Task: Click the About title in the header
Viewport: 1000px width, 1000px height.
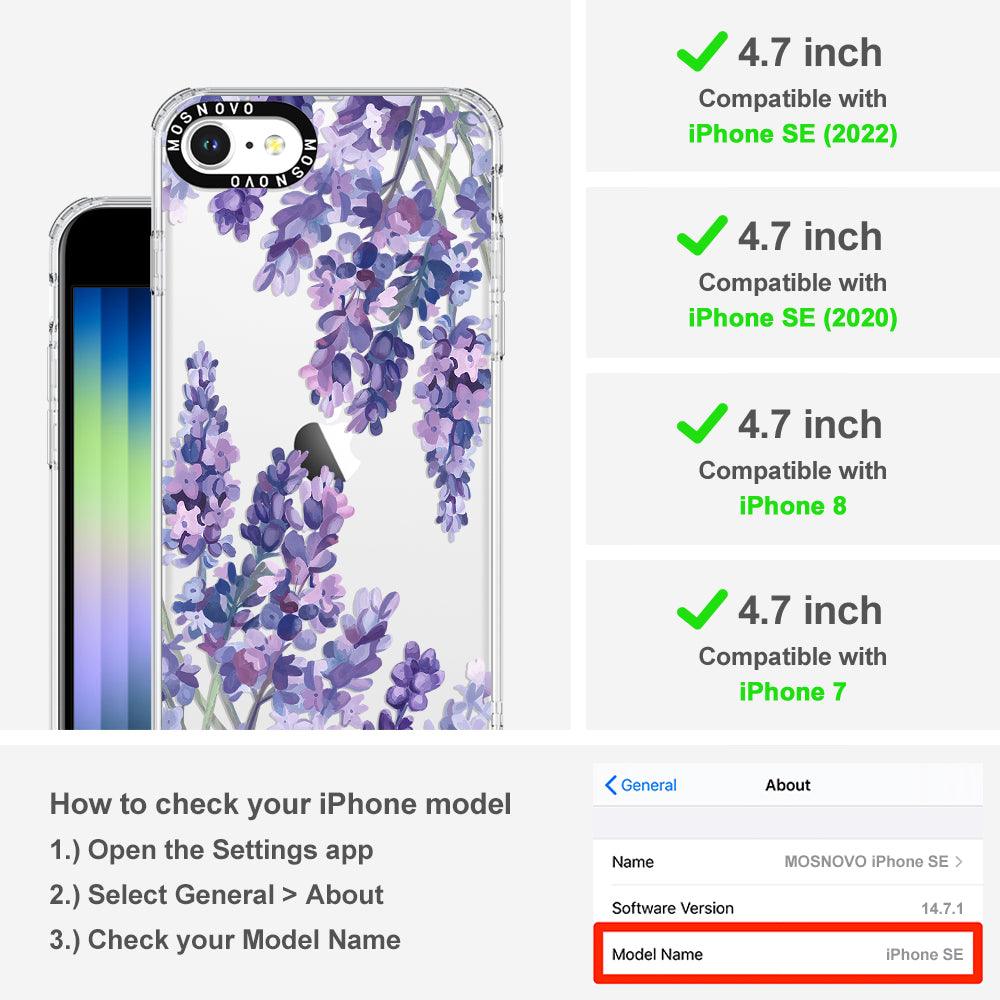Action: 788,785
